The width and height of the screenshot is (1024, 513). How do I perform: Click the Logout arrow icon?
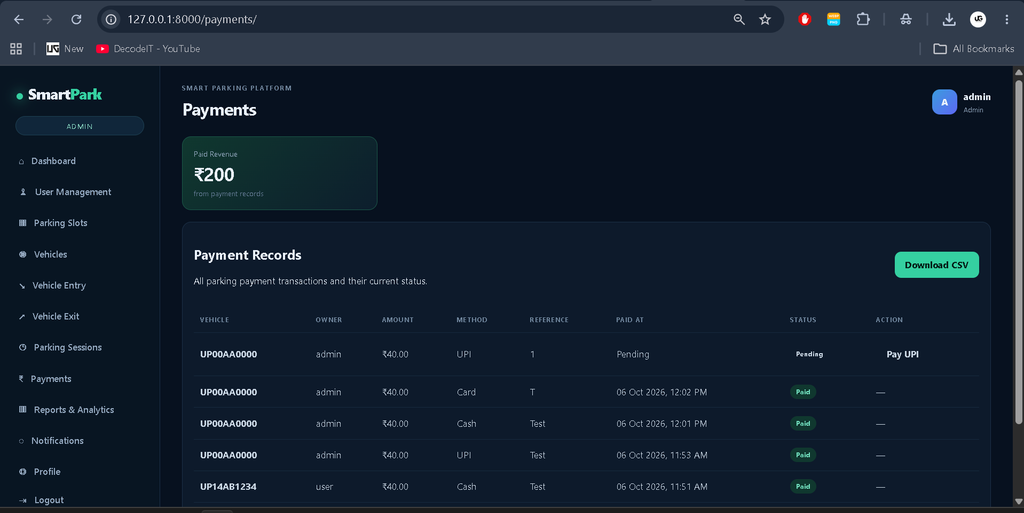click(23, 501)
